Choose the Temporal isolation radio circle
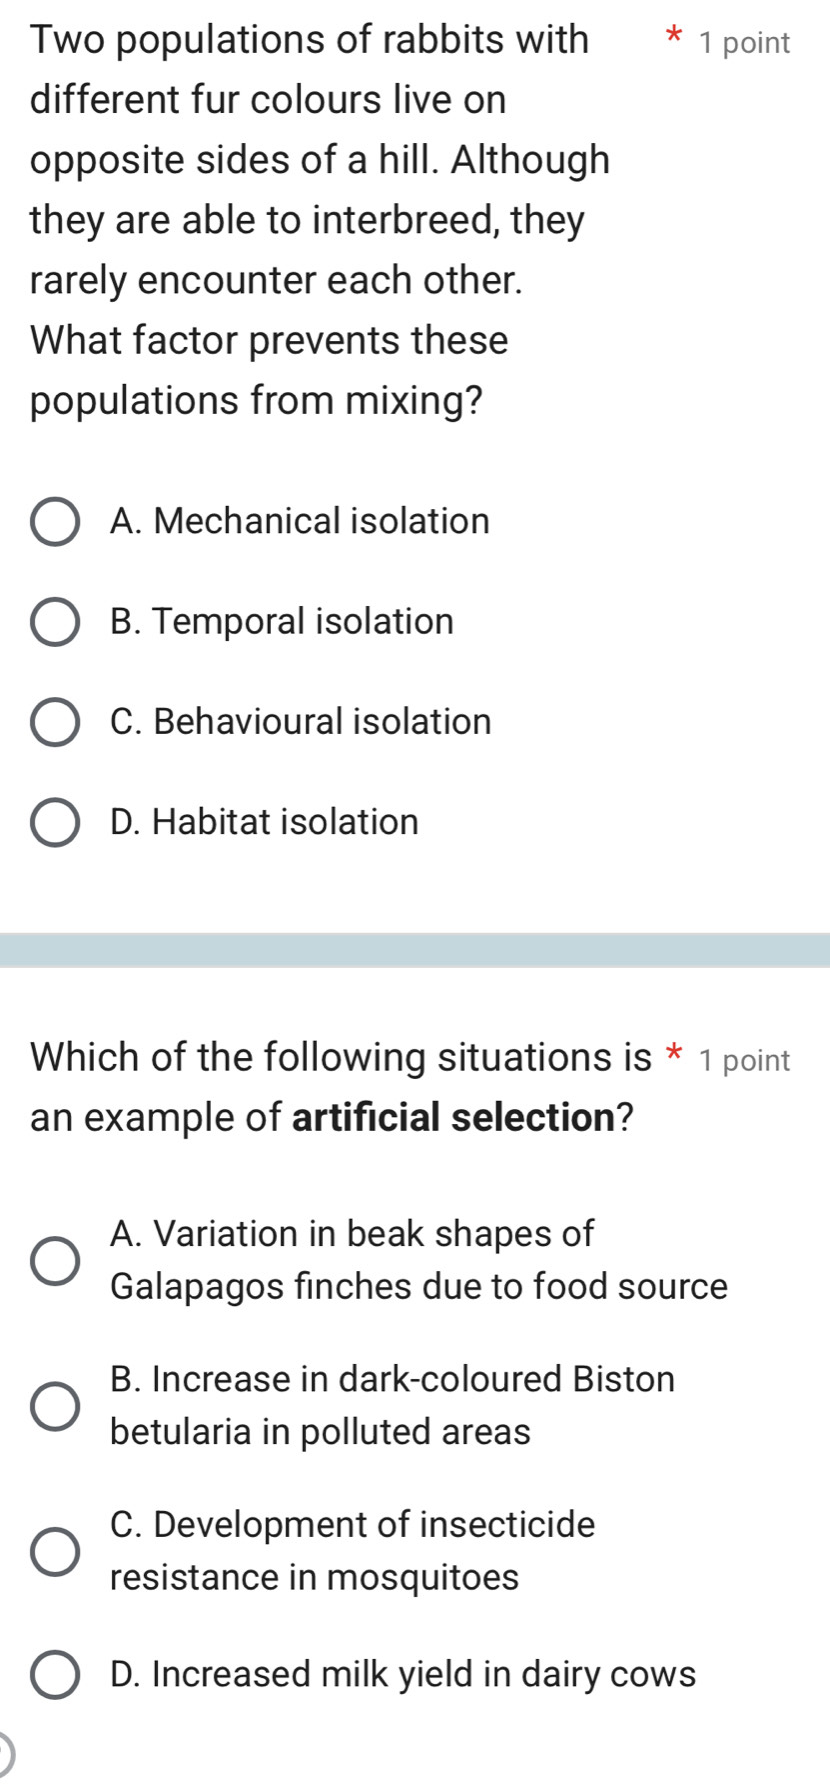Viewport: 830px width, 1784px height. [54, 622]
